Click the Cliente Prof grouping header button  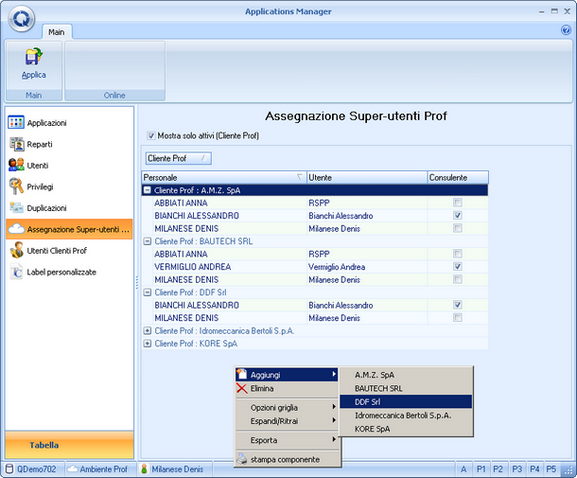click(178, 158)
